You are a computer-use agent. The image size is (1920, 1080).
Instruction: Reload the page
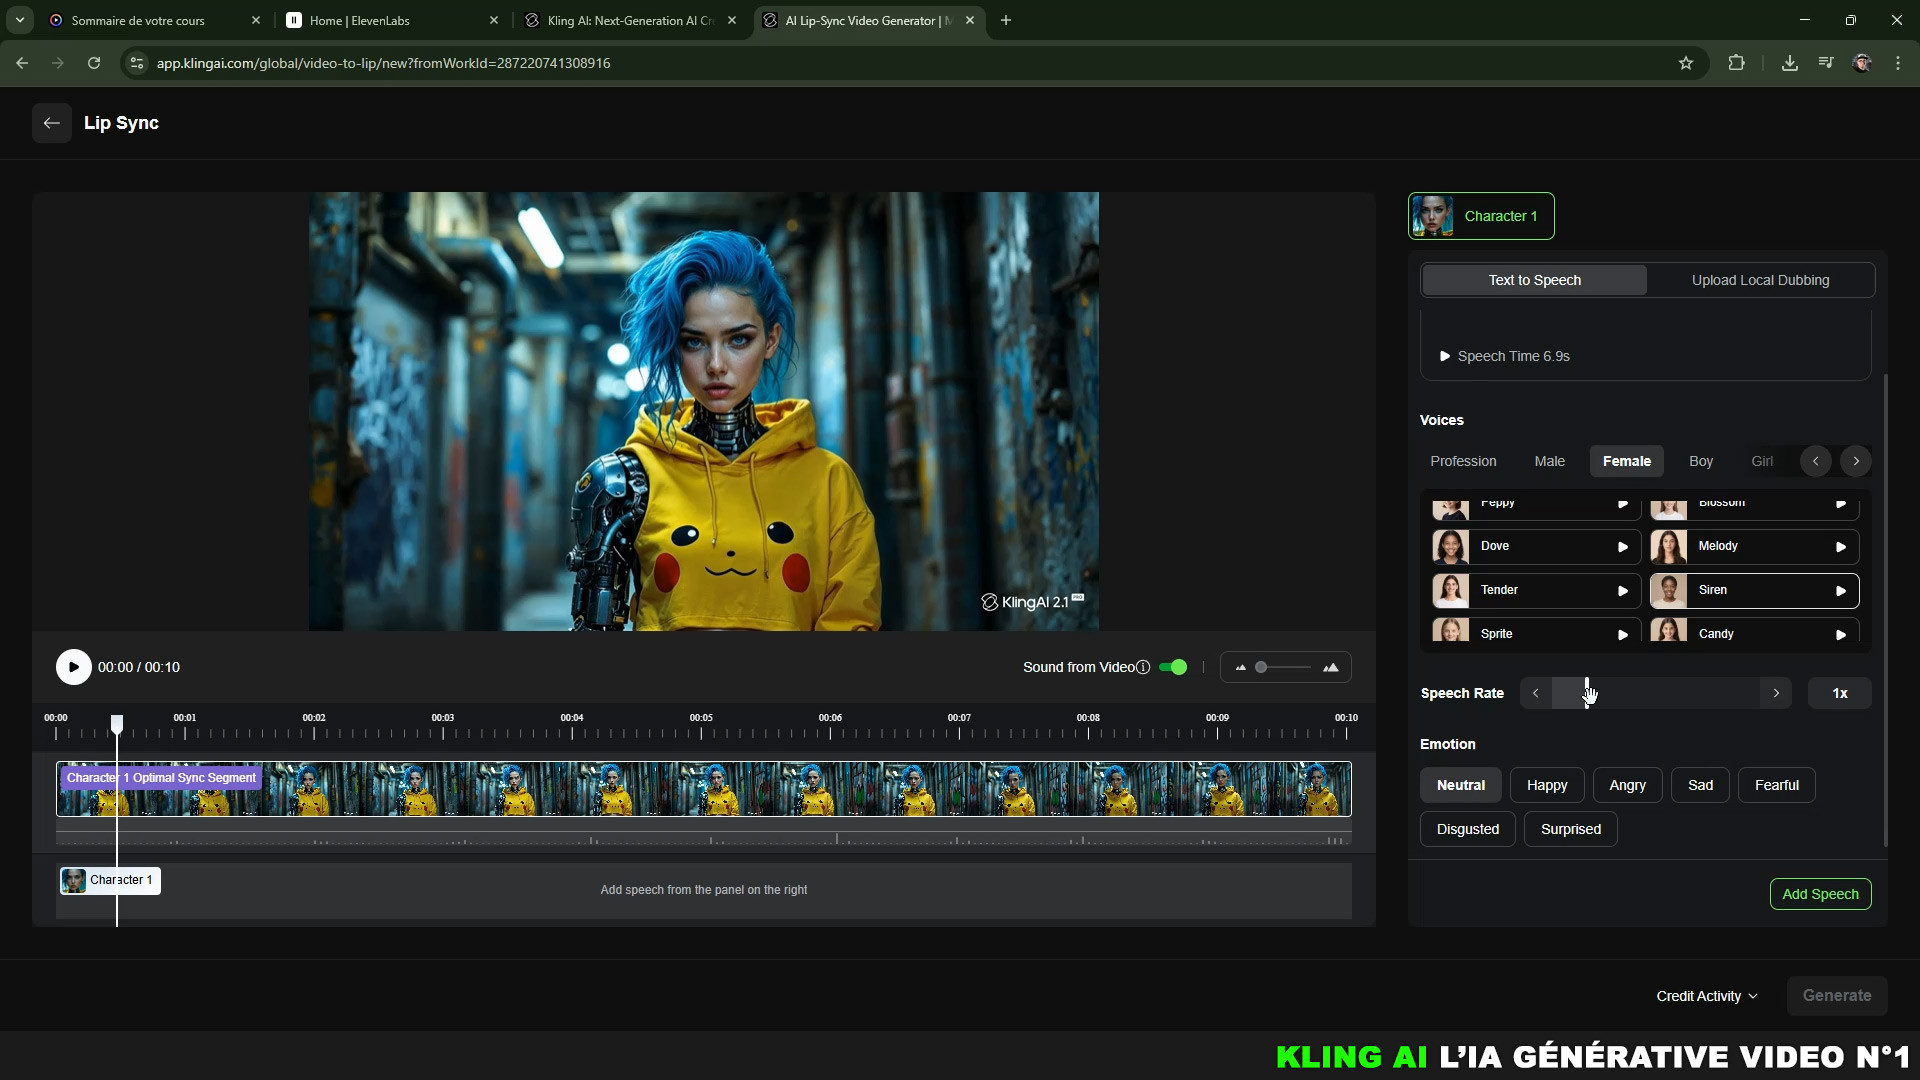coord(94,63)
